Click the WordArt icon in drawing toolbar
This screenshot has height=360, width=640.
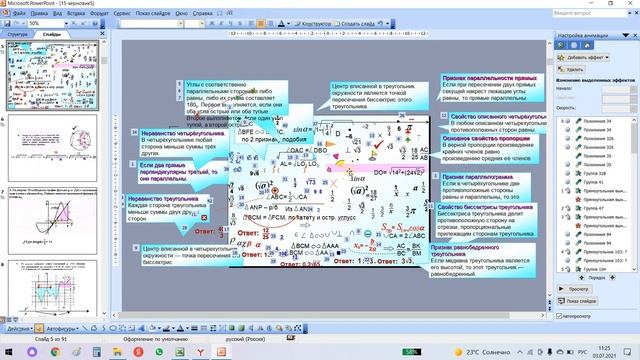click(x=141, y=328)
